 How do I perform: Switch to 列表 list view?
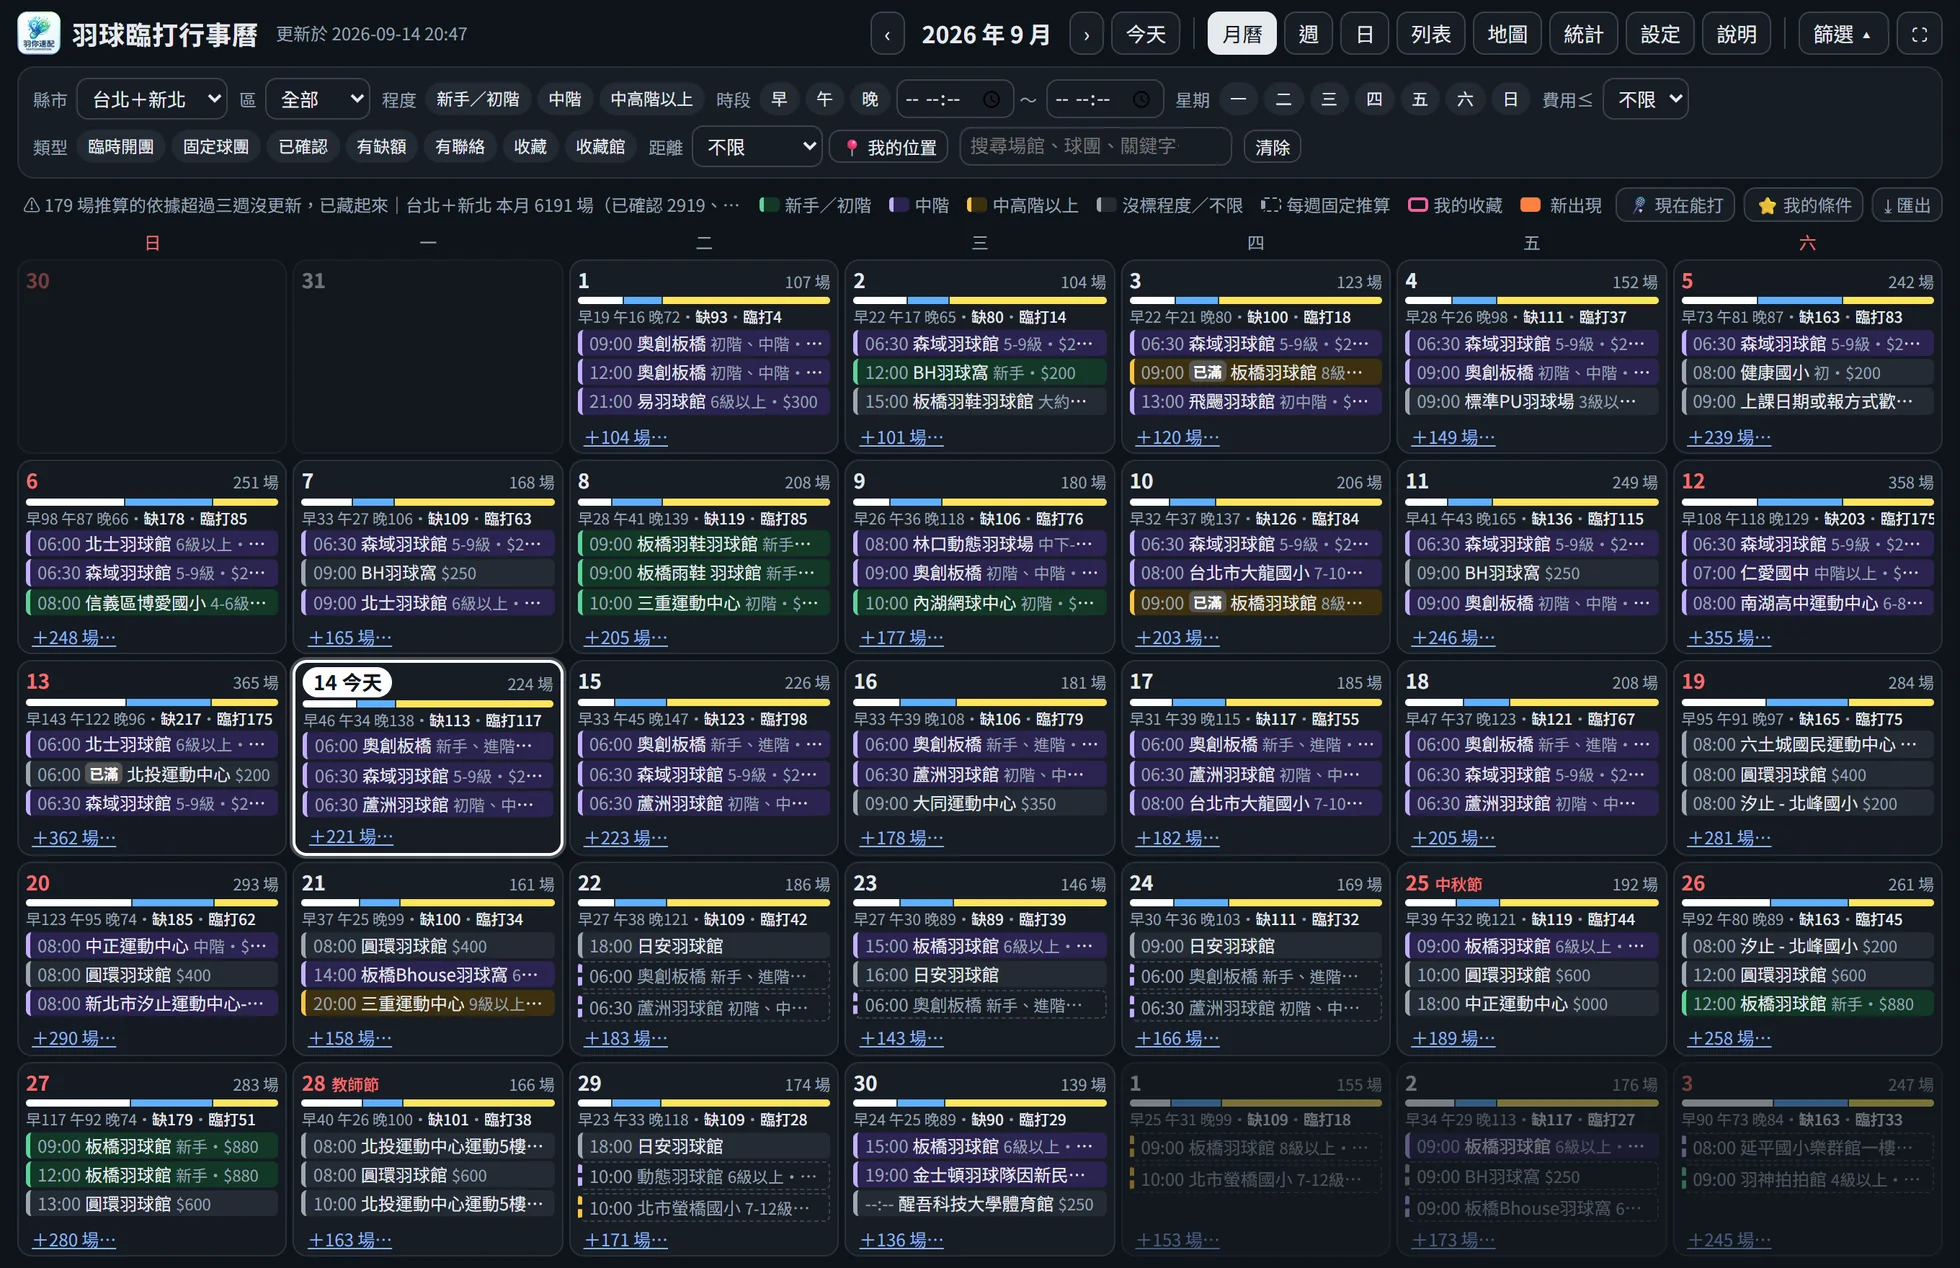pos(1431,34)
